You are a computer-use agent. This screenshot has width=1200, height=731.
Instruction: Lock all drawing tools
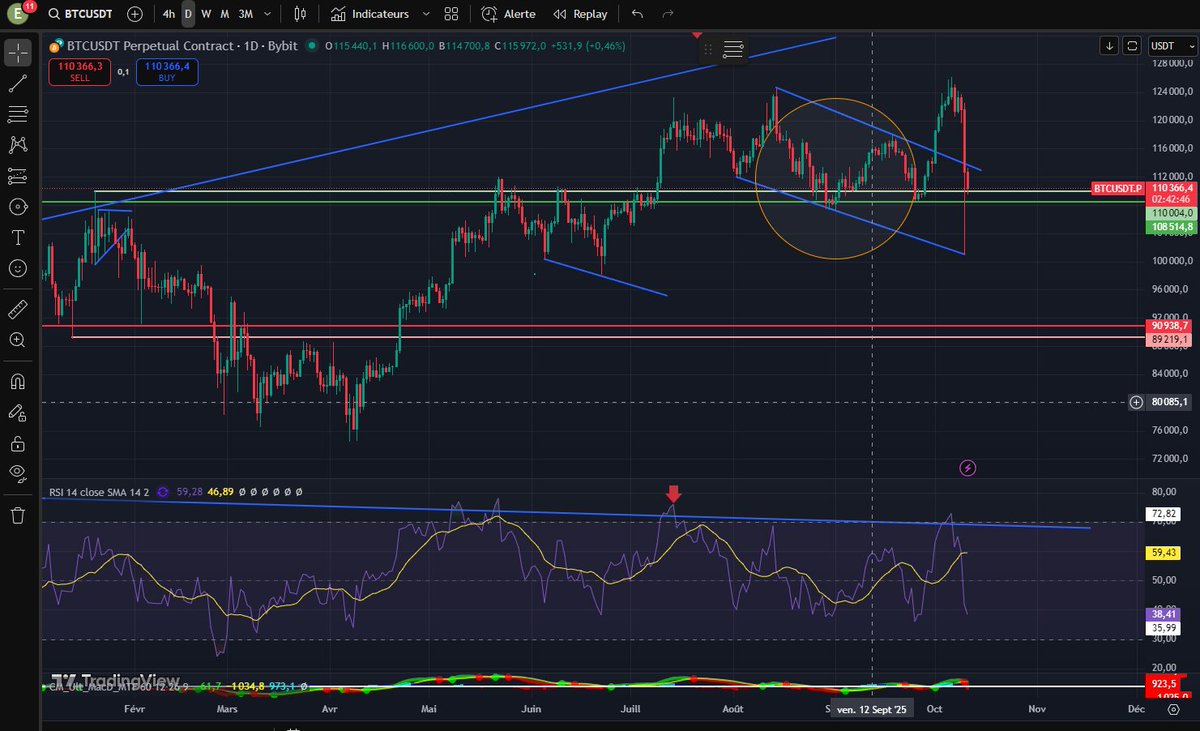[x=18, y=442]
